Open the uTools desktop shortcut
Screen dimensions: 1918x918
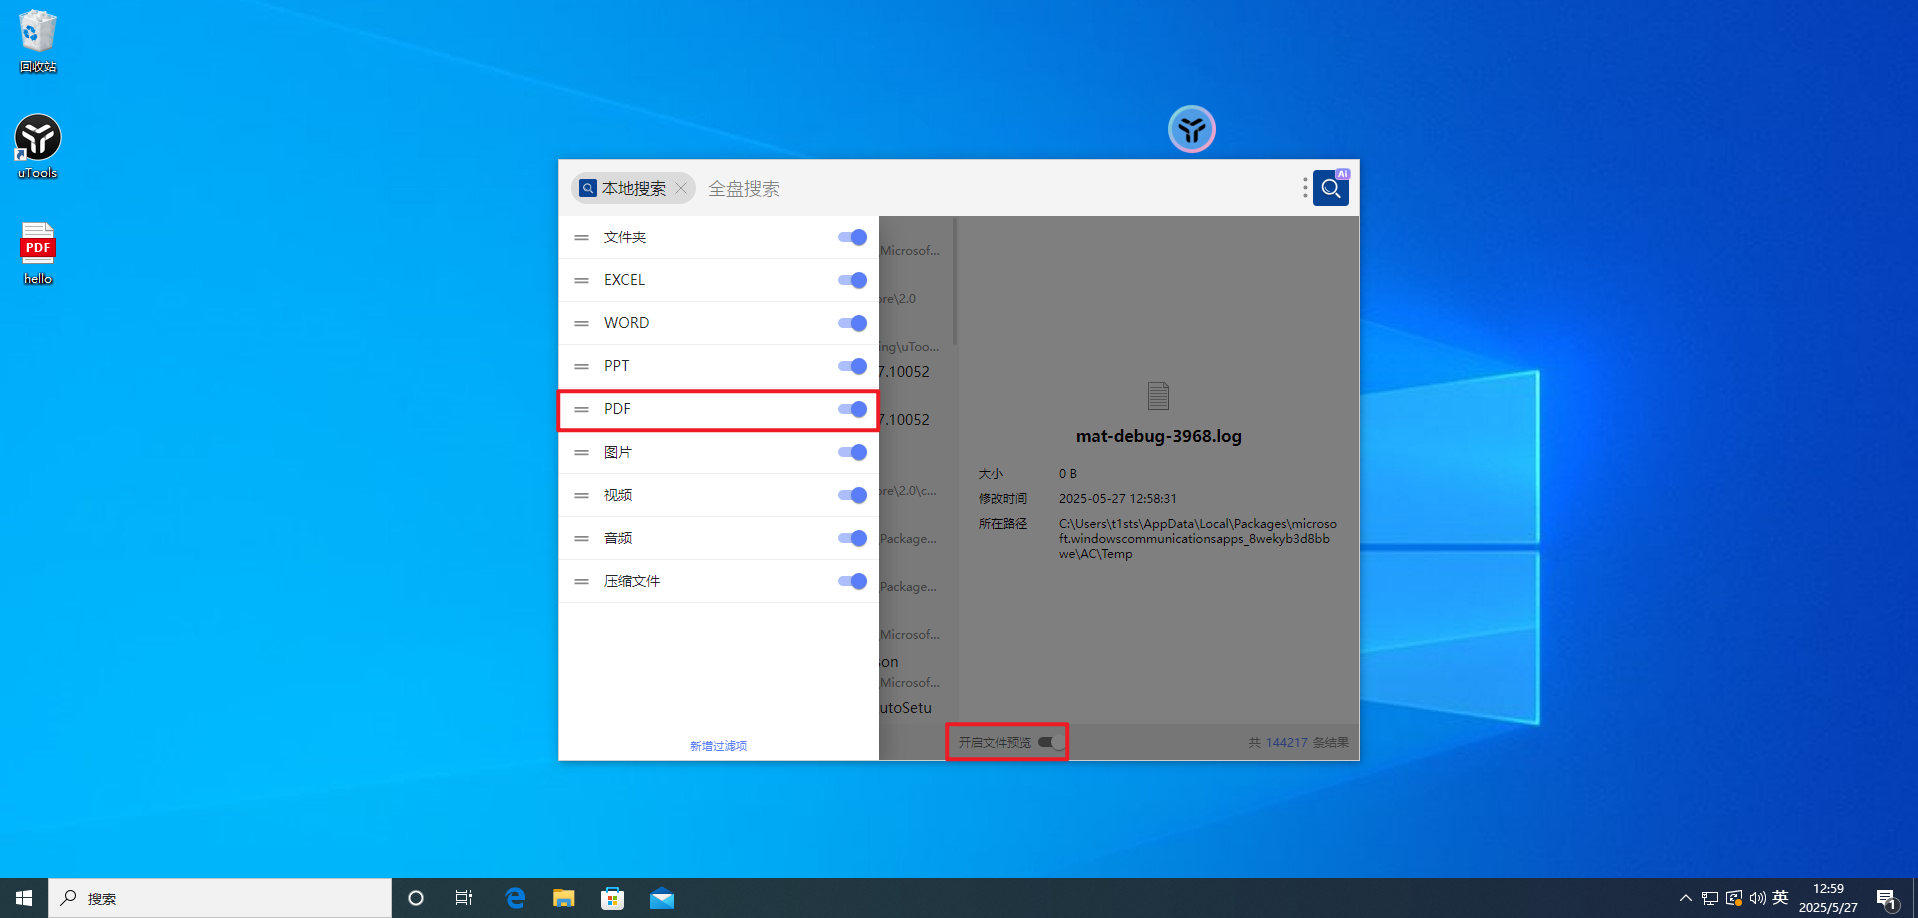(38, 147)
